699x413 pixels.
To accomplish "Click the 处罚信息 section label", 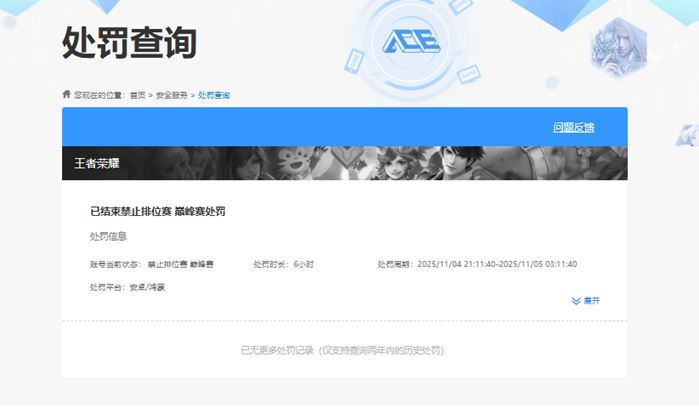I will (108, 236).
